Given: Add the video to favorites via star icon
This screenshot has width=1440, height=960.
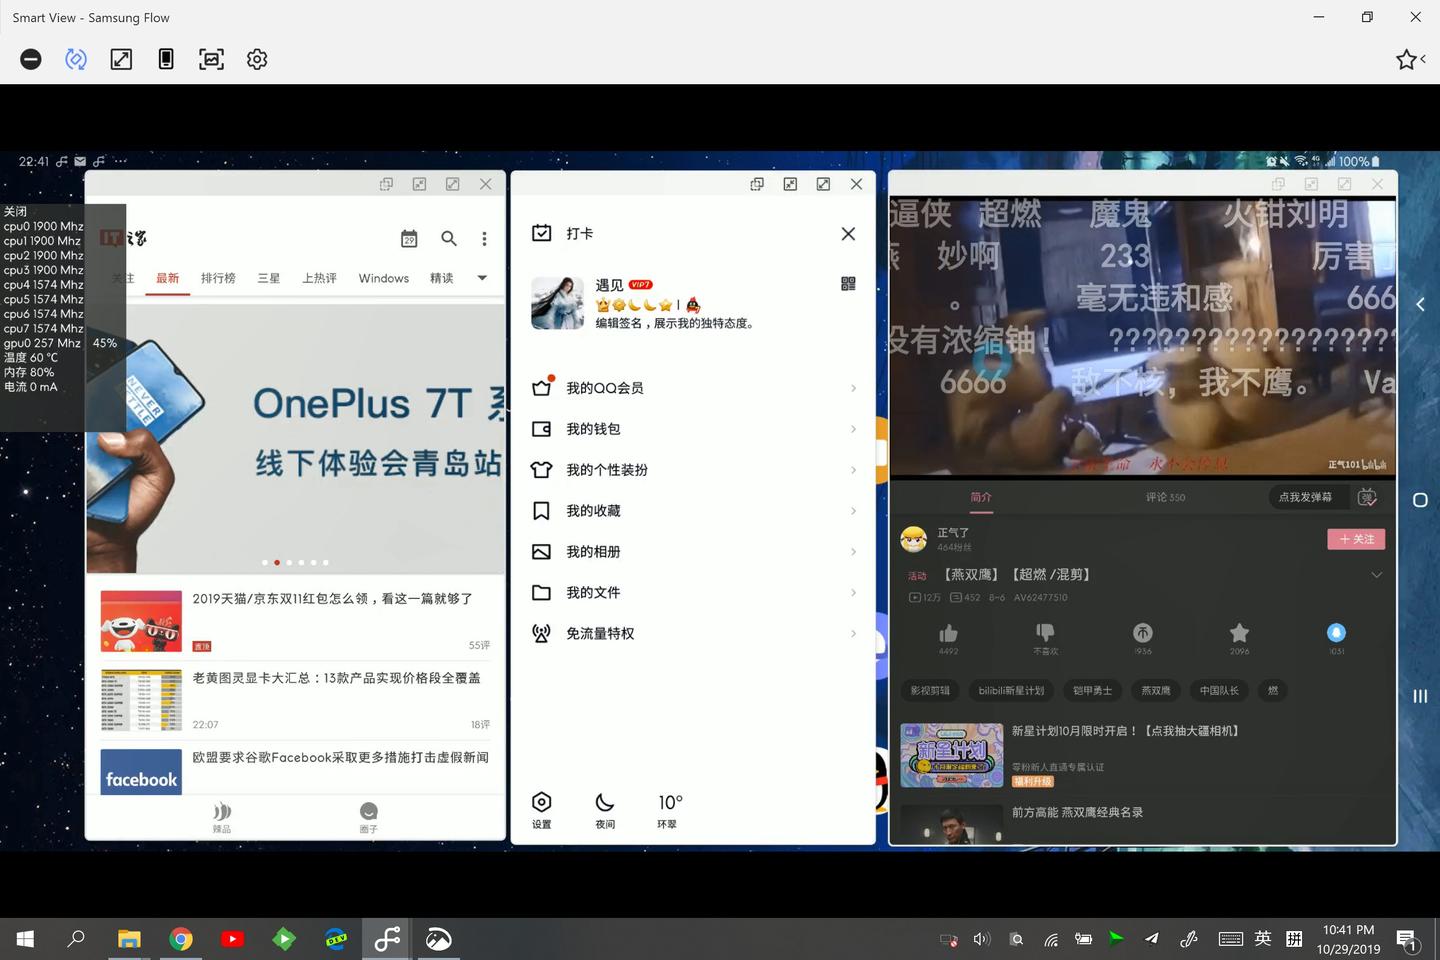Looking at the screenshot, I should [1238, 633].
